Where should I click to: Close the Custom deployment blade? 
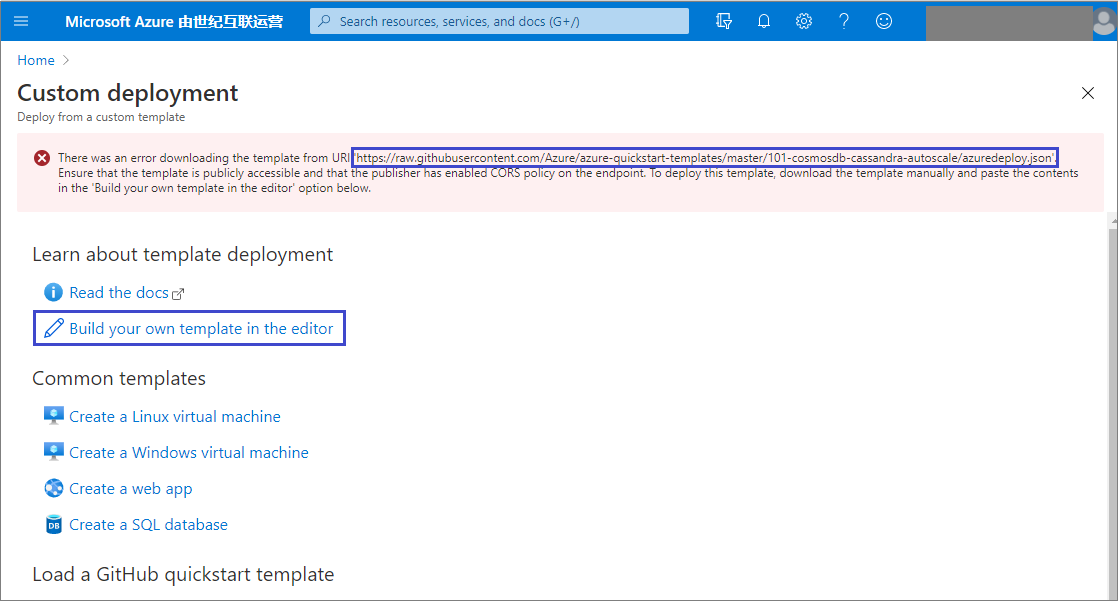click(x=1087, y=93)
